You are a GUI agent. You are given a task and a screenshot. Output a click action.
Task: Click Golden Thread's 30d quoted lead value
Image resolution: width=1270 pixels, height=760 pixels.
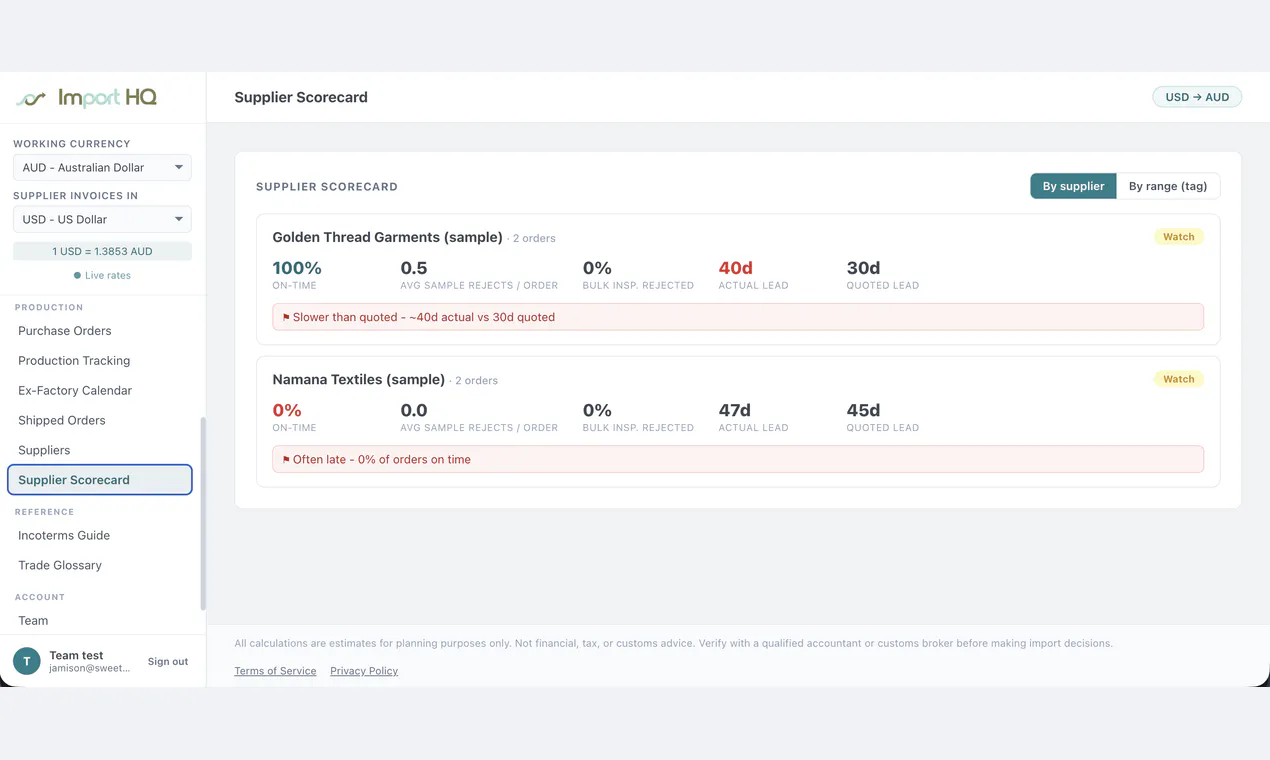point(863,268)
